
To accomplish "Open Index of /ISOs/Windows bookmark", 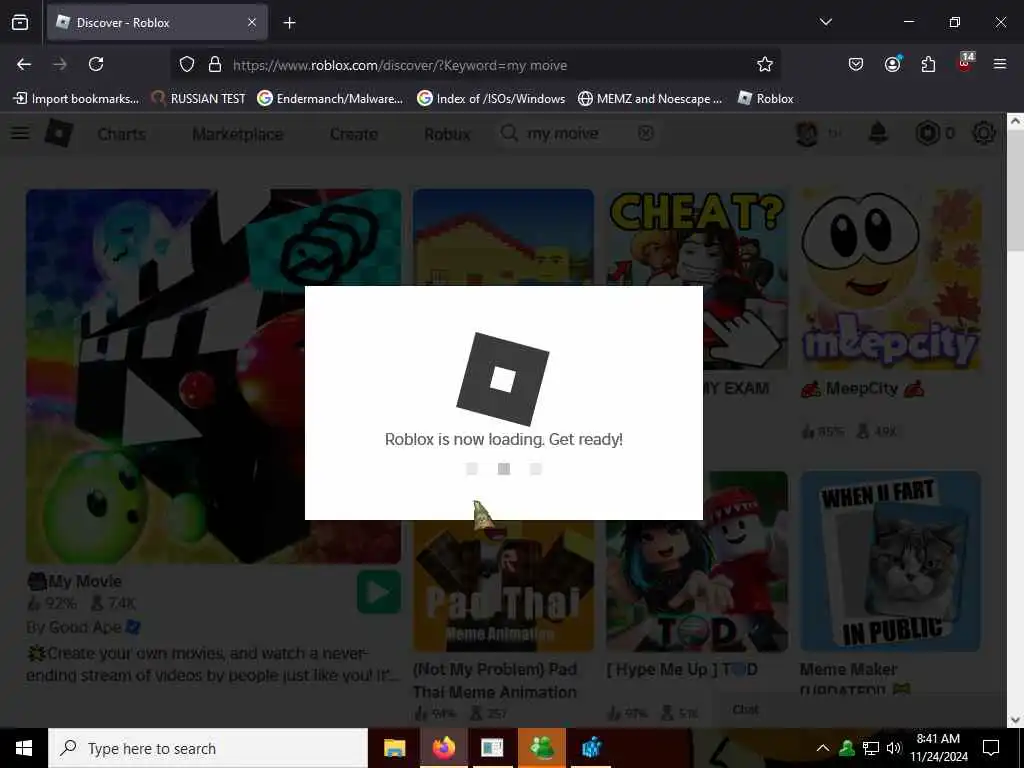I will (x=491, y=99).
